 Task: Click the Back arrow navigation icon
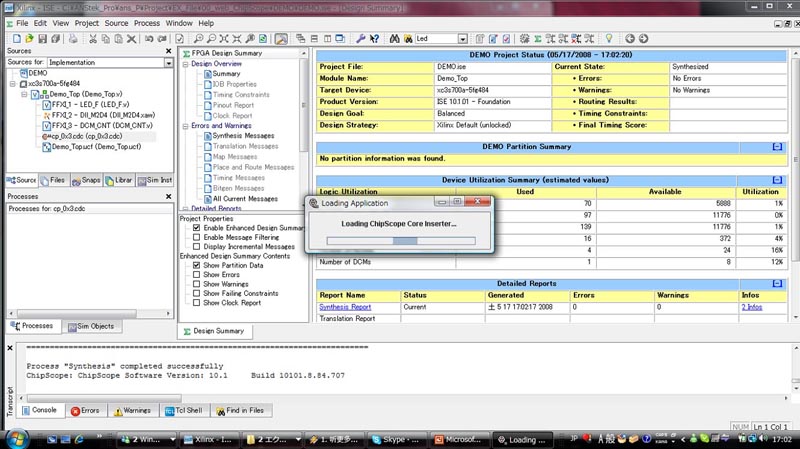point(630,39)
